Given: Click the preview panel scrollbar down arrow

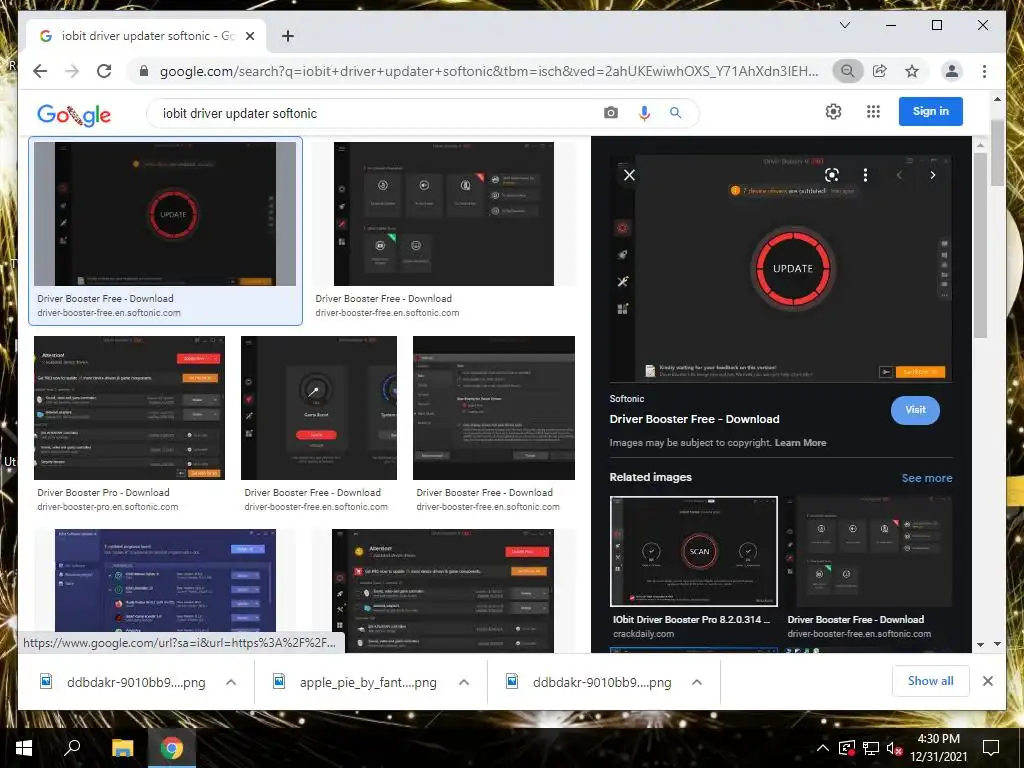Looking at the screenshot, I should (980, 645).
